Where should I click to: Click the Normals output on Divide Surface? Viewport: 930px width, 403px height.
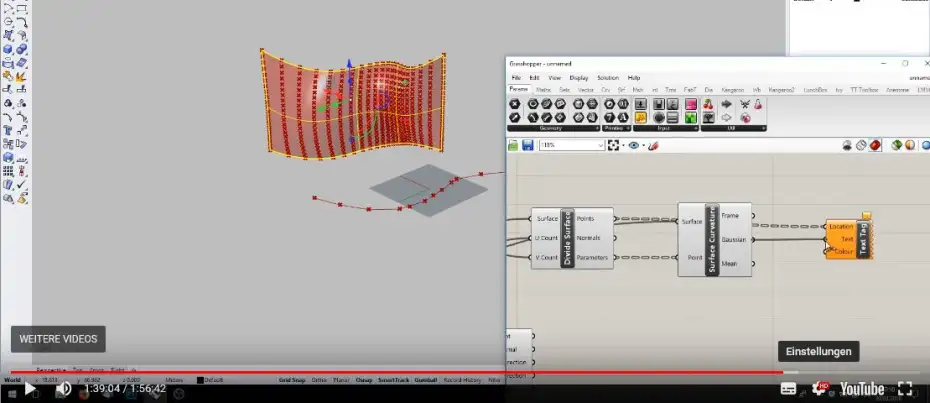click(588, 238)
